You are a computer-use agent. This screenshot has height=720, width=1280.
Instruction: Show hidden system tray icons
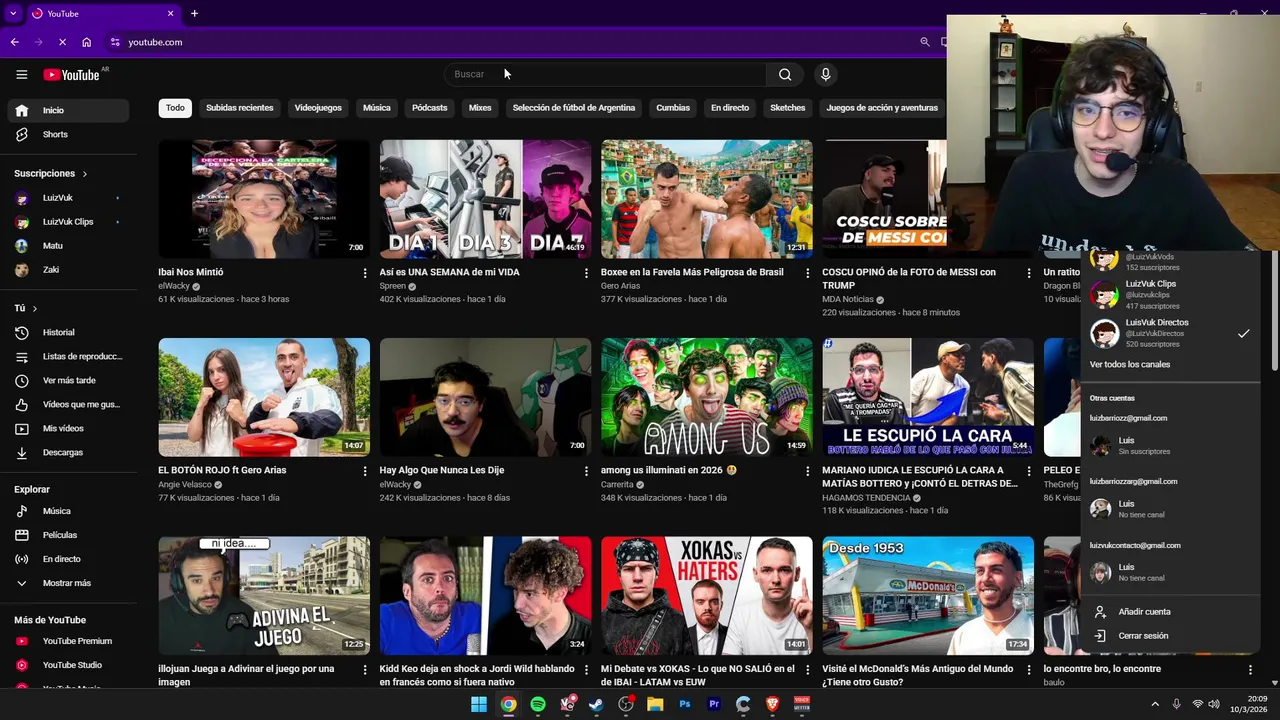(x=1155, y=704)
